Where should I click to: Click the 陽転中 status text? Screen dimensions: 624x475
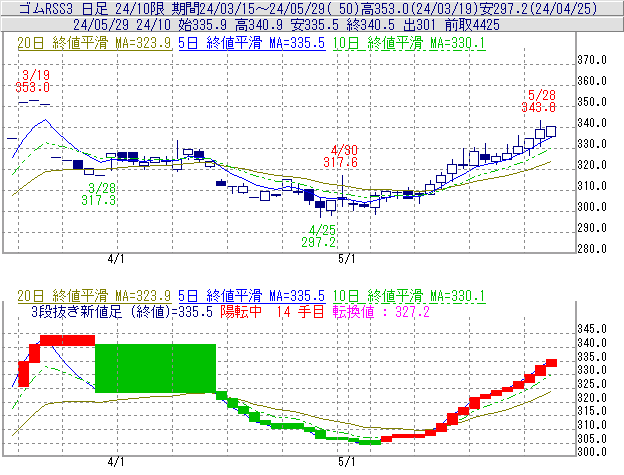click(x=241, y=311)
